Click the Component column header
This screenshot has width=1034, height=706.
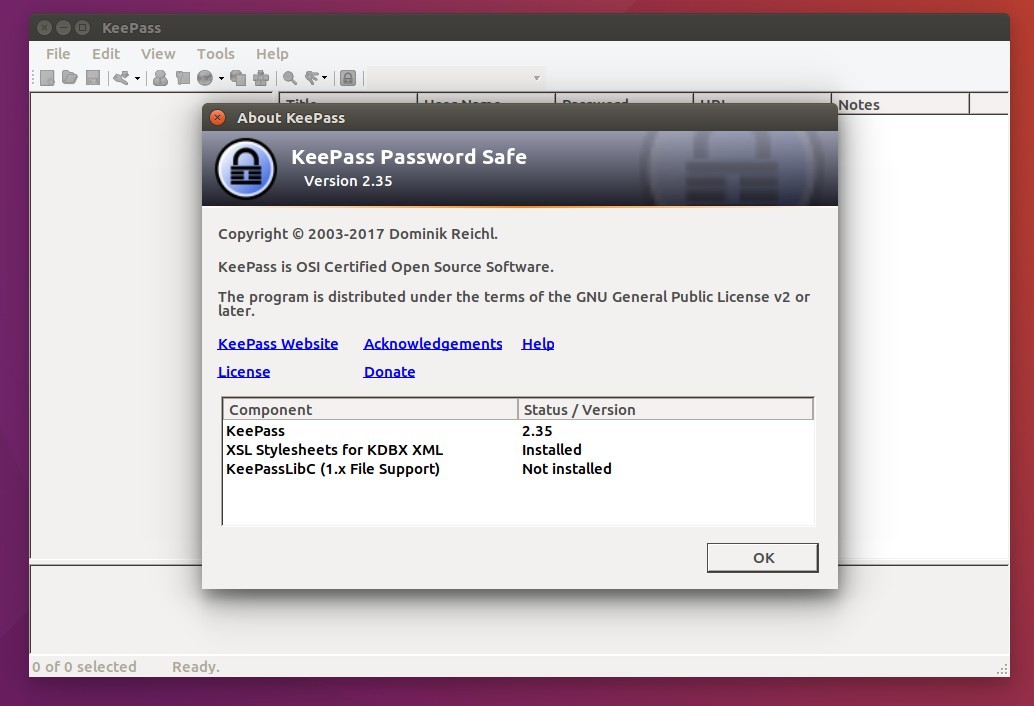click(x=371, y=409)
